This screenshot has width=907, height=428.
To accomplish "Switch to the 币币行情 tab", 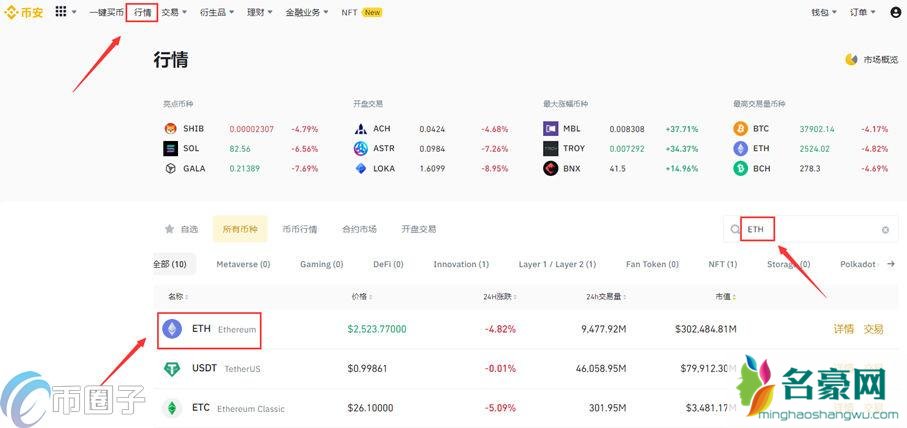I will click(x=300, y=229).
